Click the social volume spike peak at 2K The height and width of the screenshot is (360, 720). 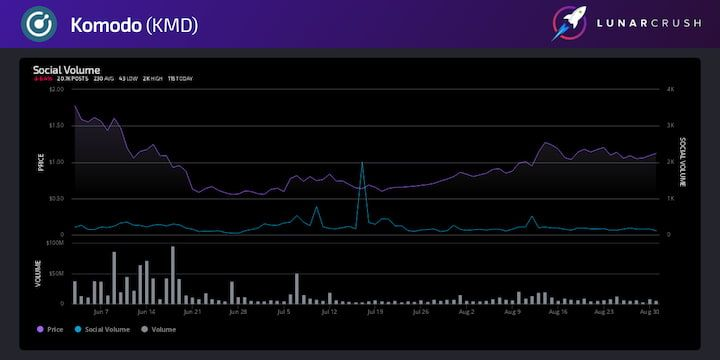362,163
